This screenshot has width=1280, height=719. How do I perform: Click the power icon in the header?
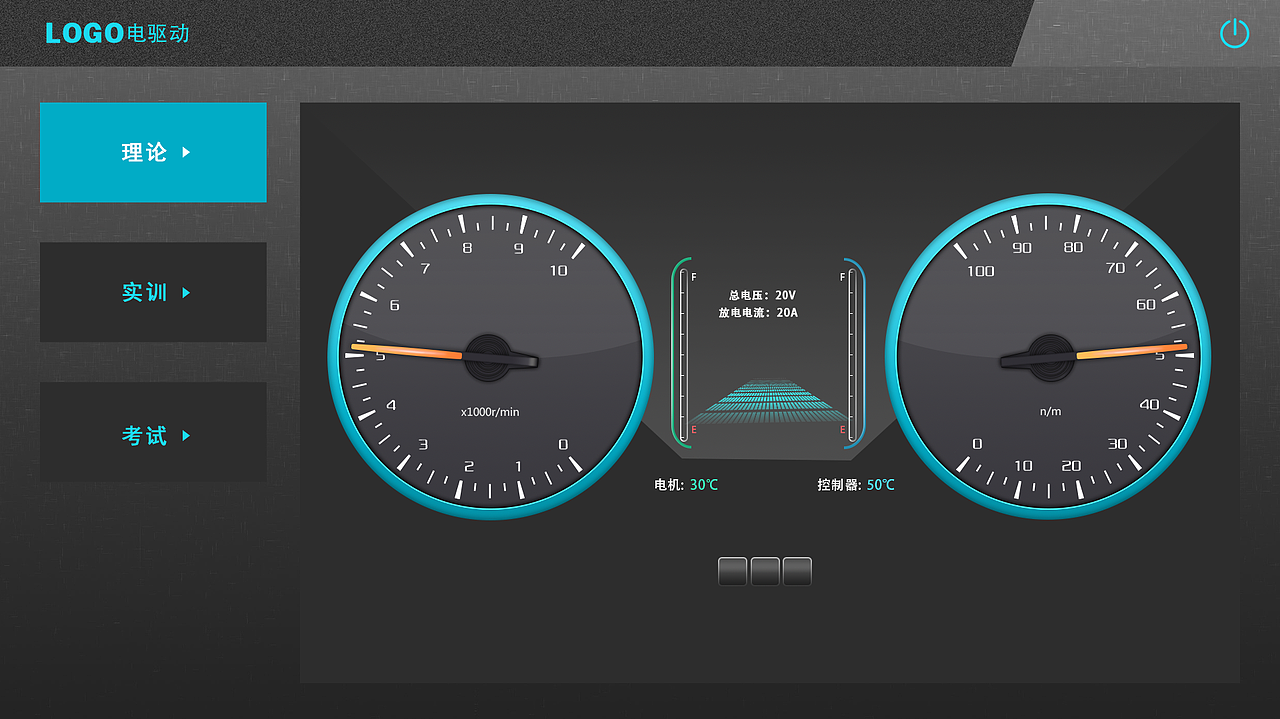coord(1235,33)
